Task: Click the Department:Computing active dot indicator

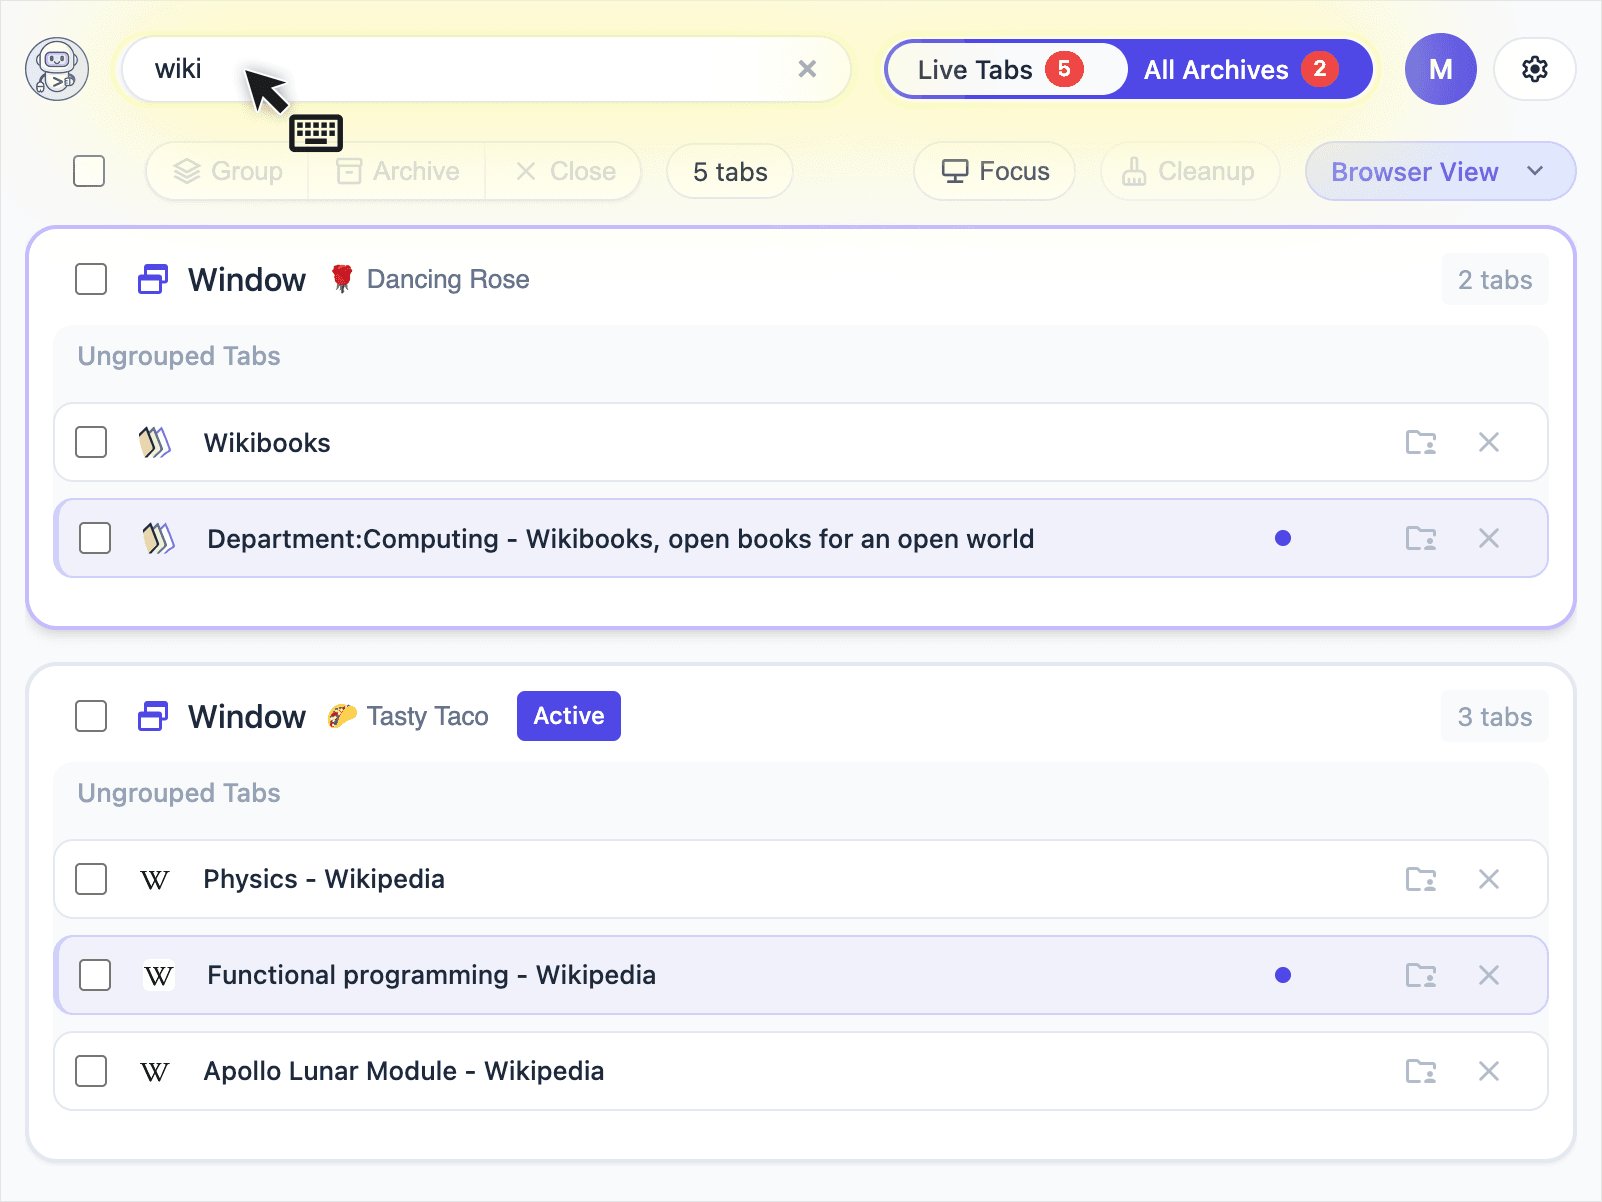Action: pos(1283,538)
